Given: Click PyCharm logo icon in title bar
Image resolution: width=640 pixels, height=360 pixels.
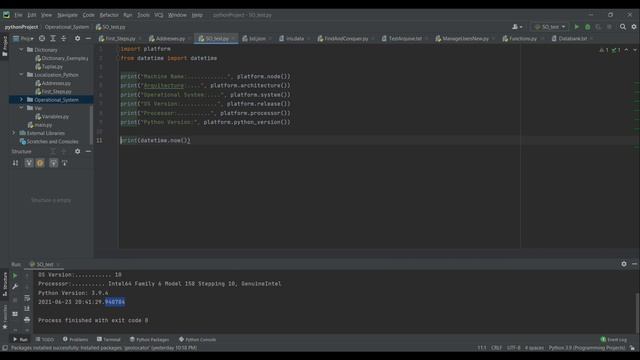Looking at the screenshot, I should pos(7,15).
